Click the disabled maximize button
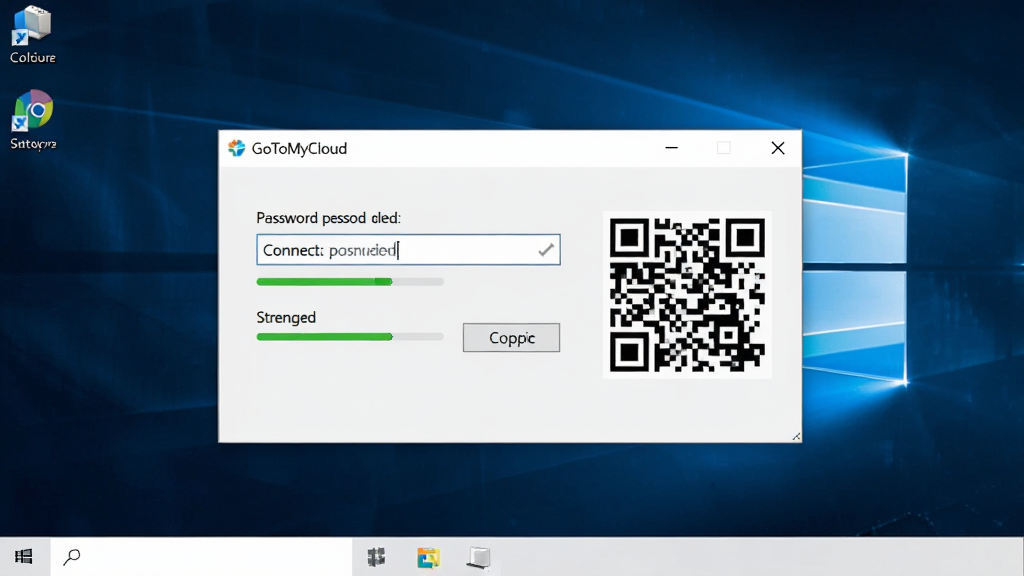1024x576 pixels. tap(724, 148)
